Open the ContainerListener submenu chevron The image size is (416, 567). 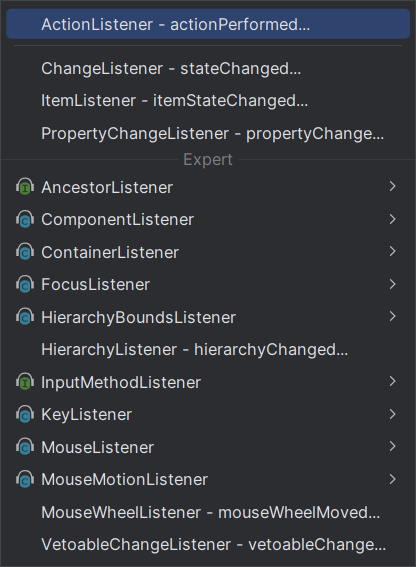pos(392,251)
